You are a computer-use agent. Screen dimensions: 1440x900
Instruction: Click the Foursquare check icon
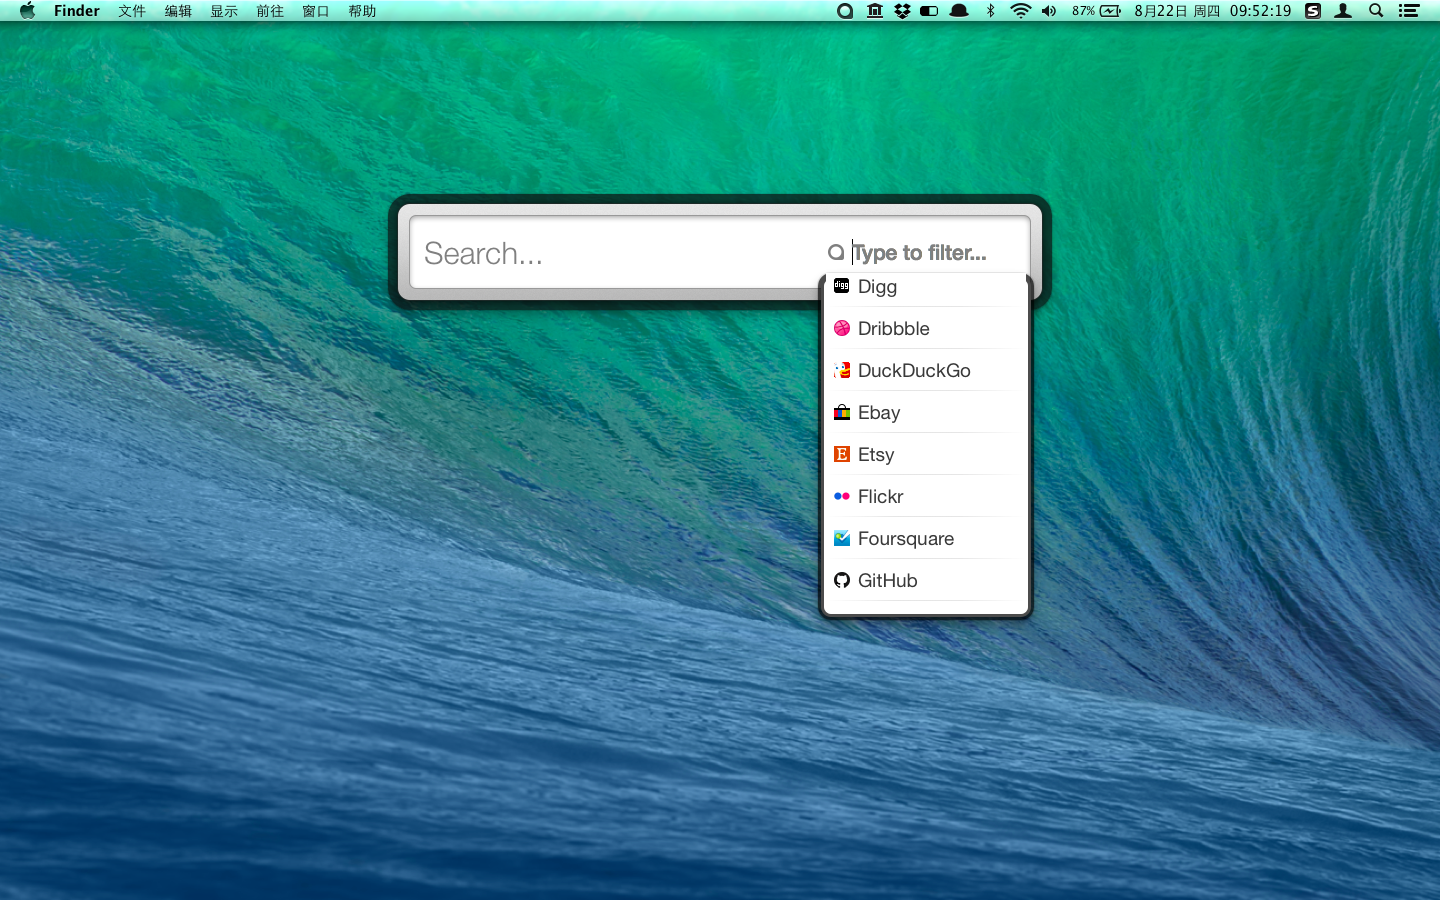842,538
